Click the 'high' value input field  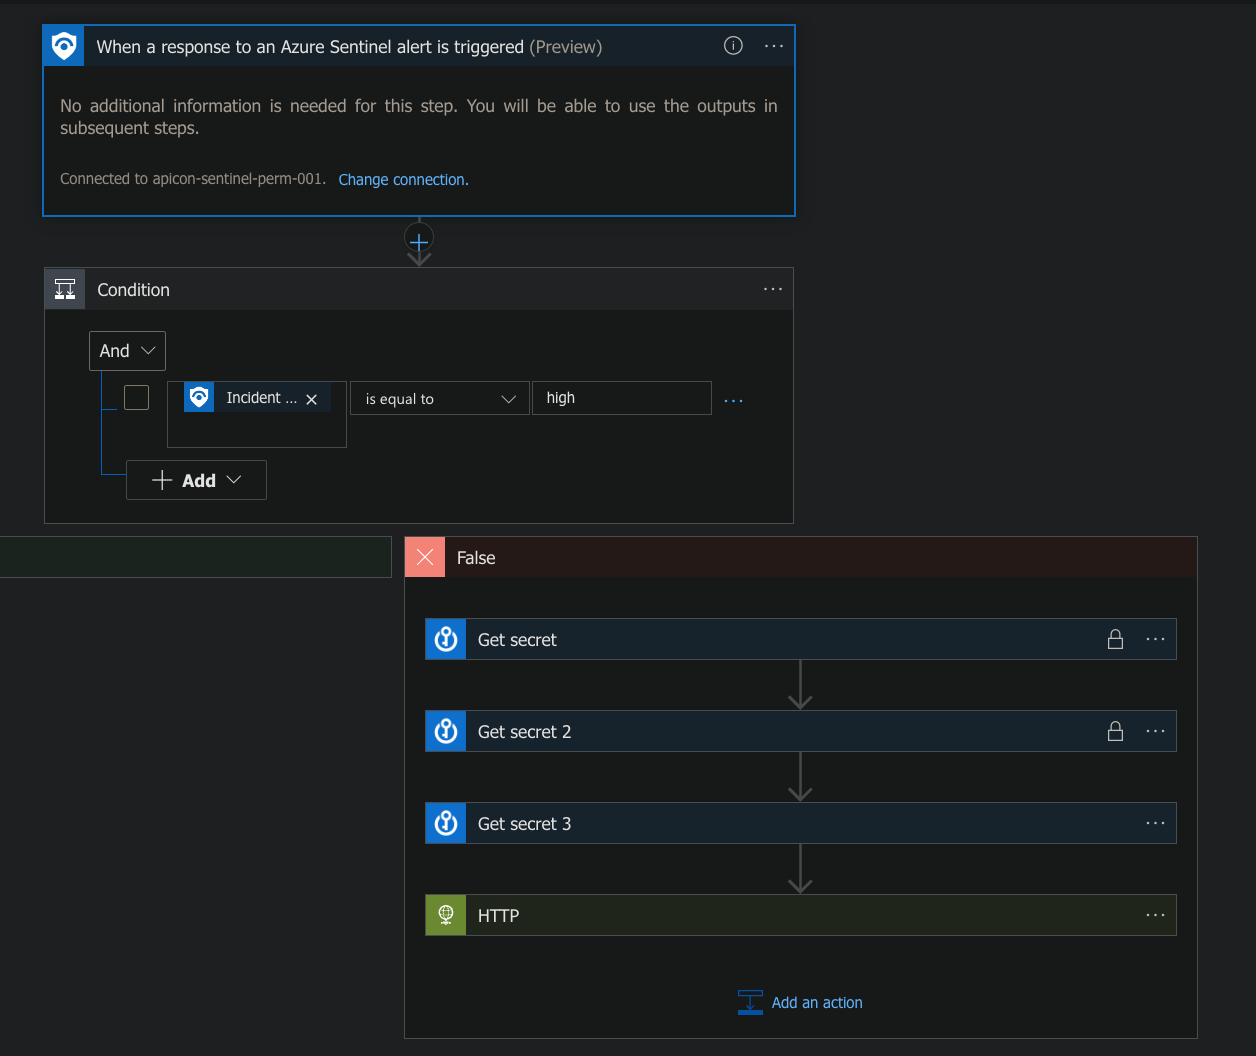point(621,398)
